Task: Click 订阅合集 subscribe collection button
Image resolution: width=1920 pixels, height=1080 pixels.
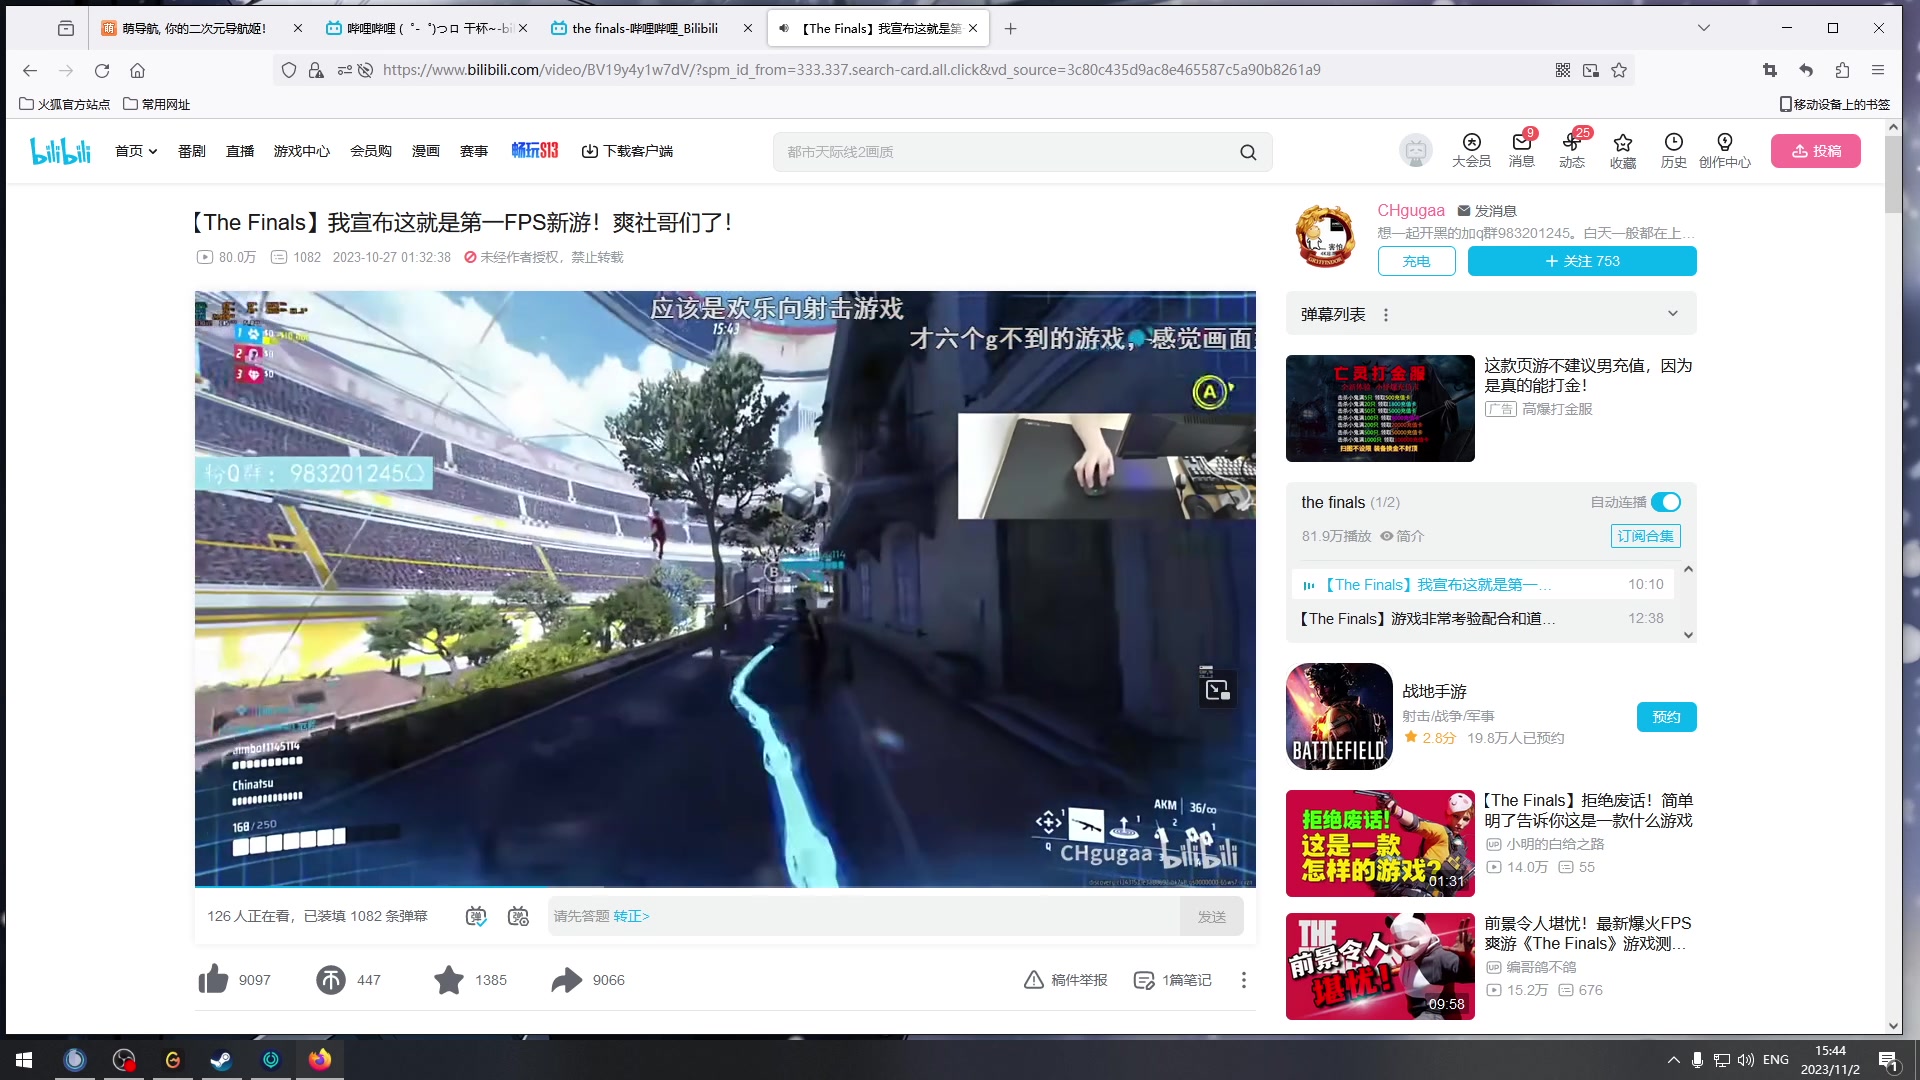Action: 1645,536
